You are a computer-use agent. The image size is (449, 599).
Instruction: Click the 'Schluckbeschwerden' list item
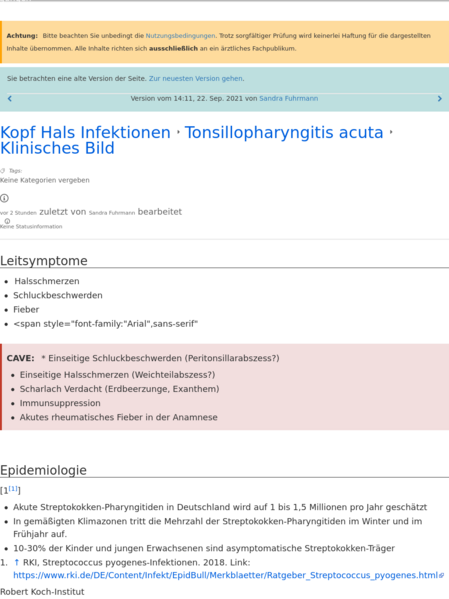[58, 295]
